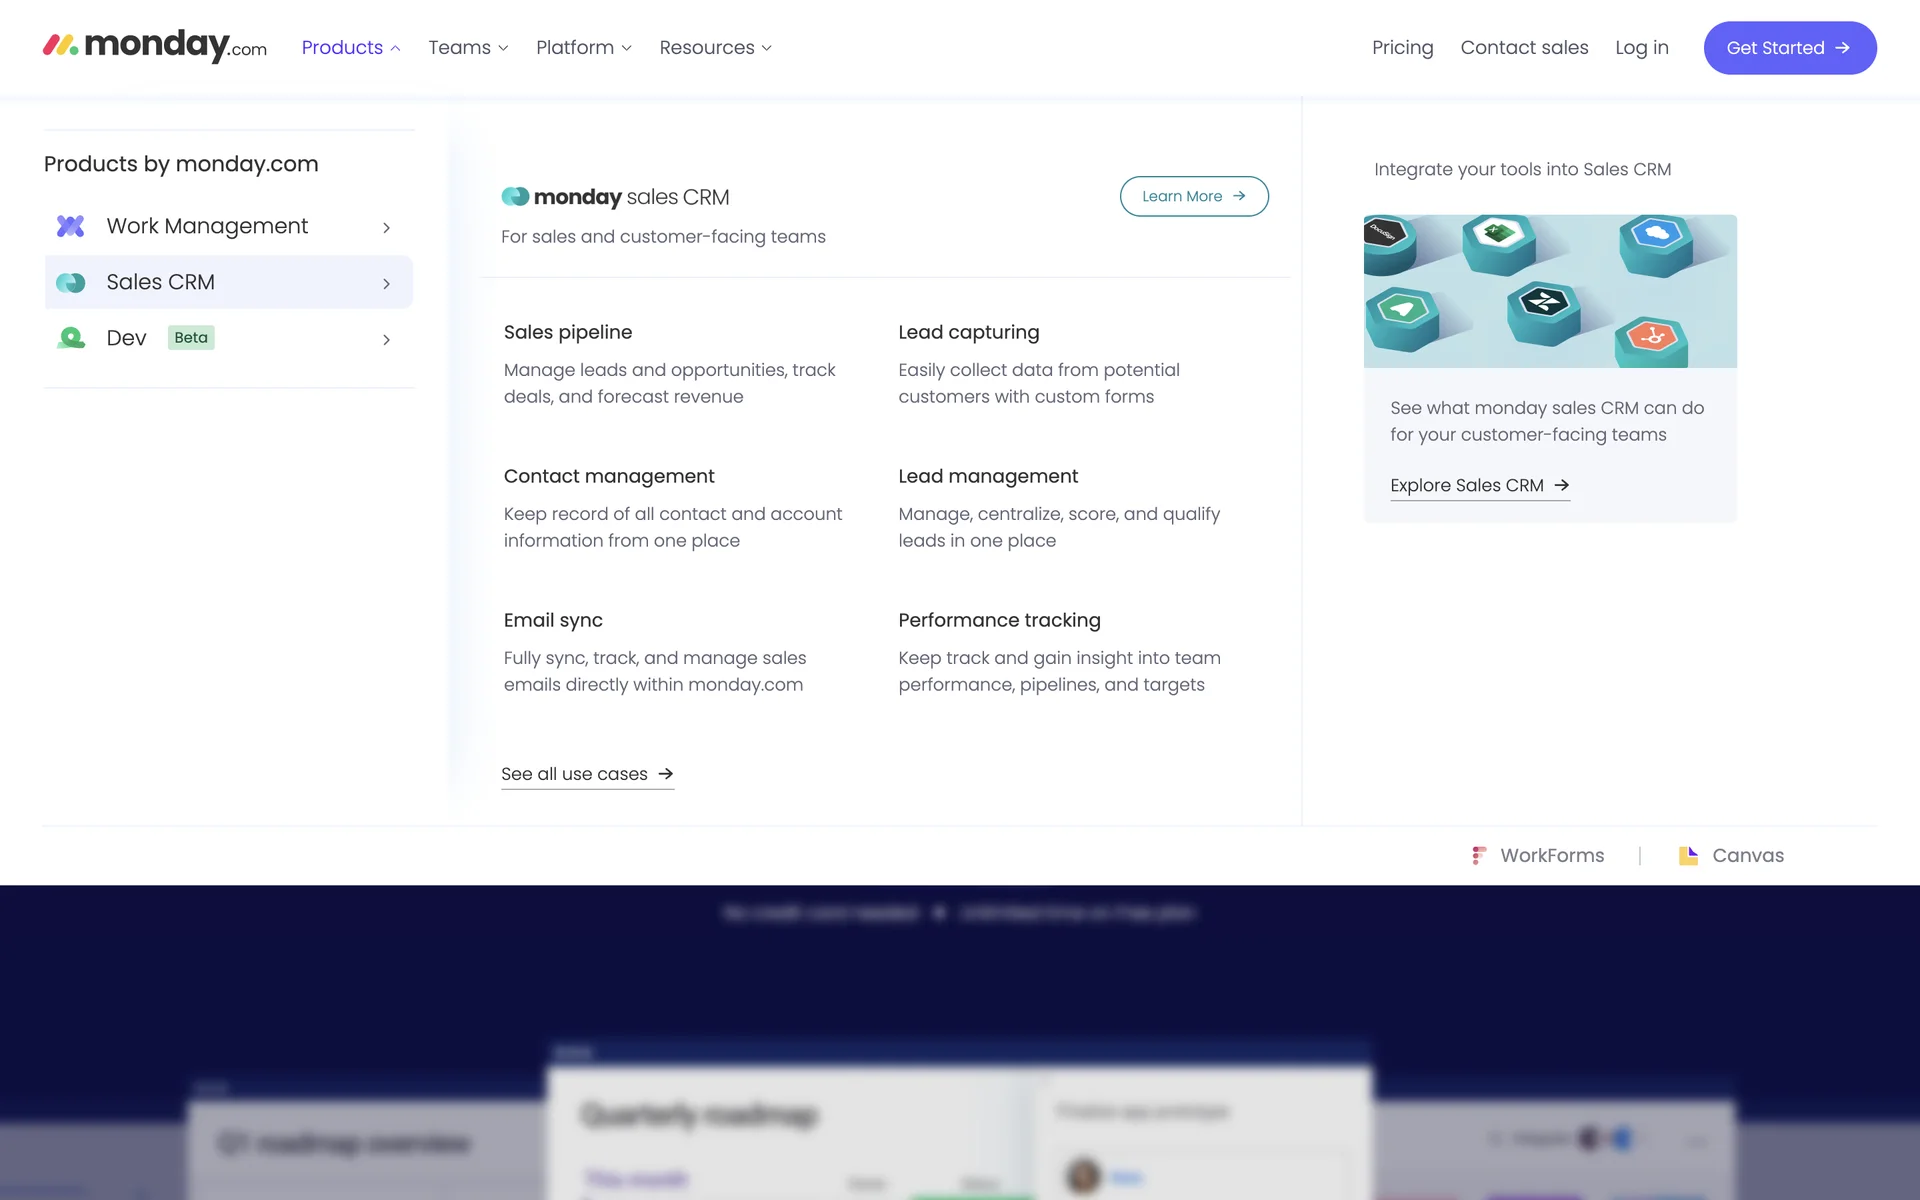
Task: Click the monday sales CRM header logo
Action: (x=615, y=197)
